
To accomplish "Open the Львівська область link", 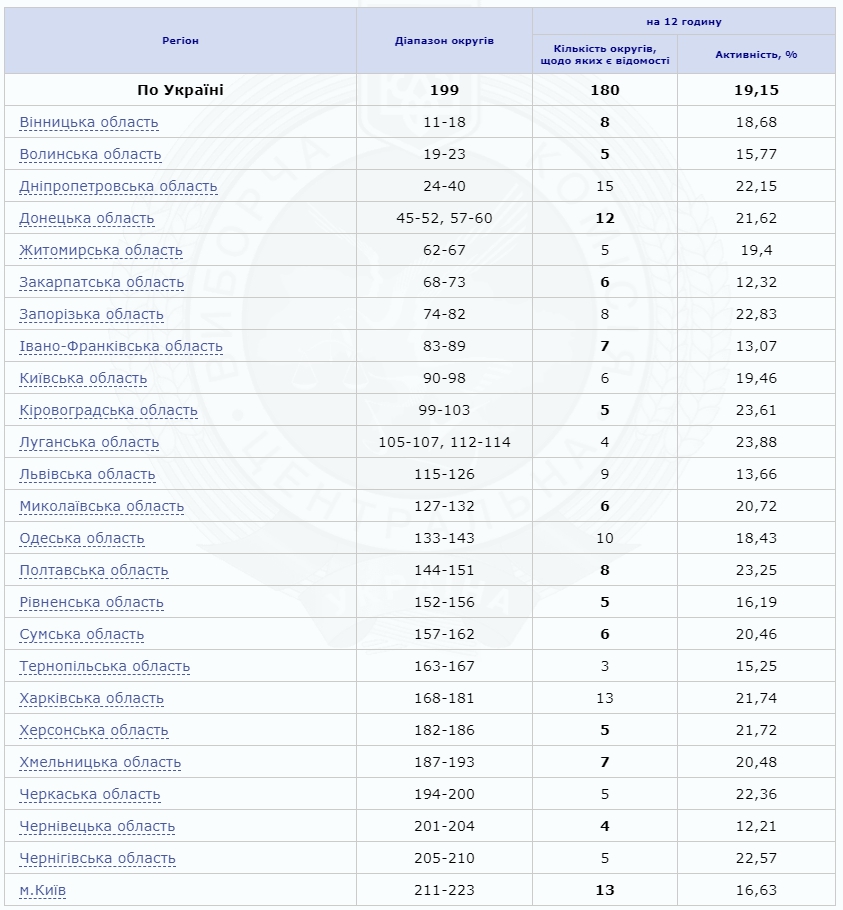I will (x=88, y=474).
